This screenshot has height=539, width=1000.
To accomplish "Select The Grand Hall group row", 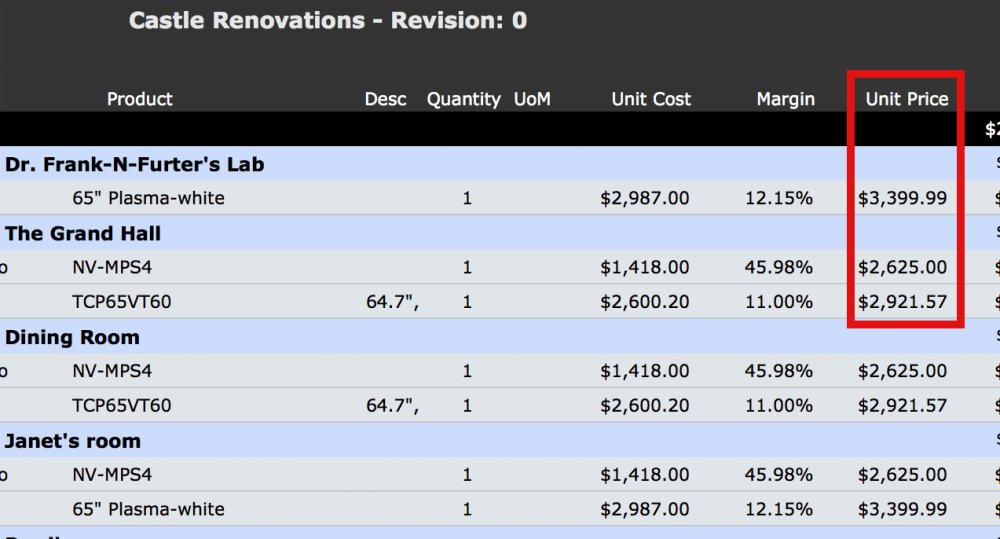I will click(83, 233).
